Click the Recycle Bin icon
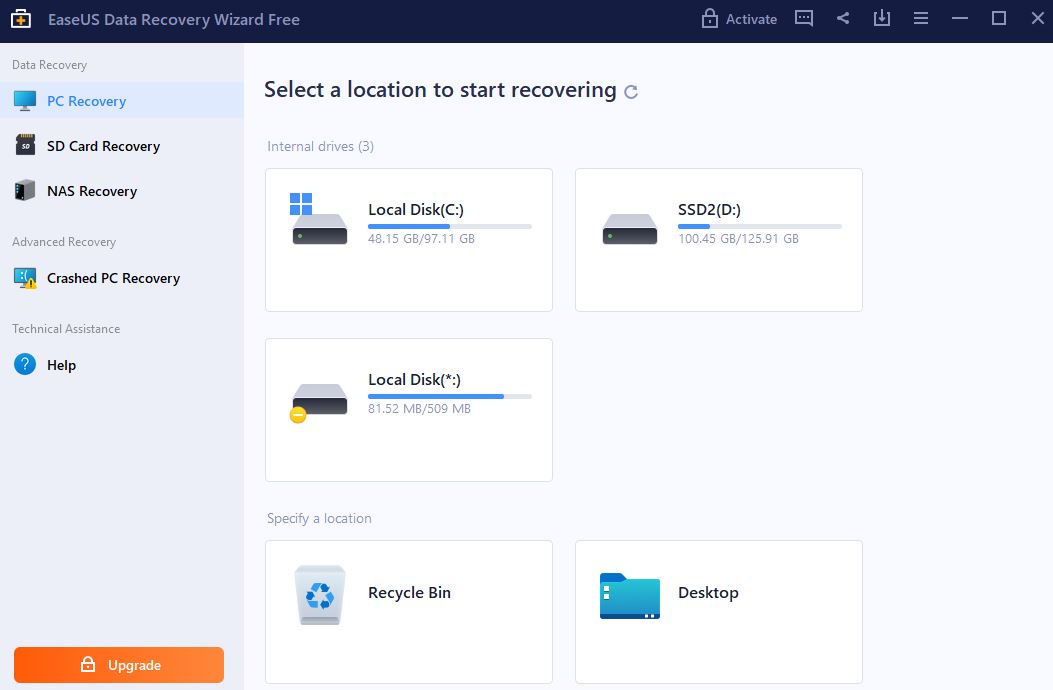Screen dimensions: 1053x690 320,595
